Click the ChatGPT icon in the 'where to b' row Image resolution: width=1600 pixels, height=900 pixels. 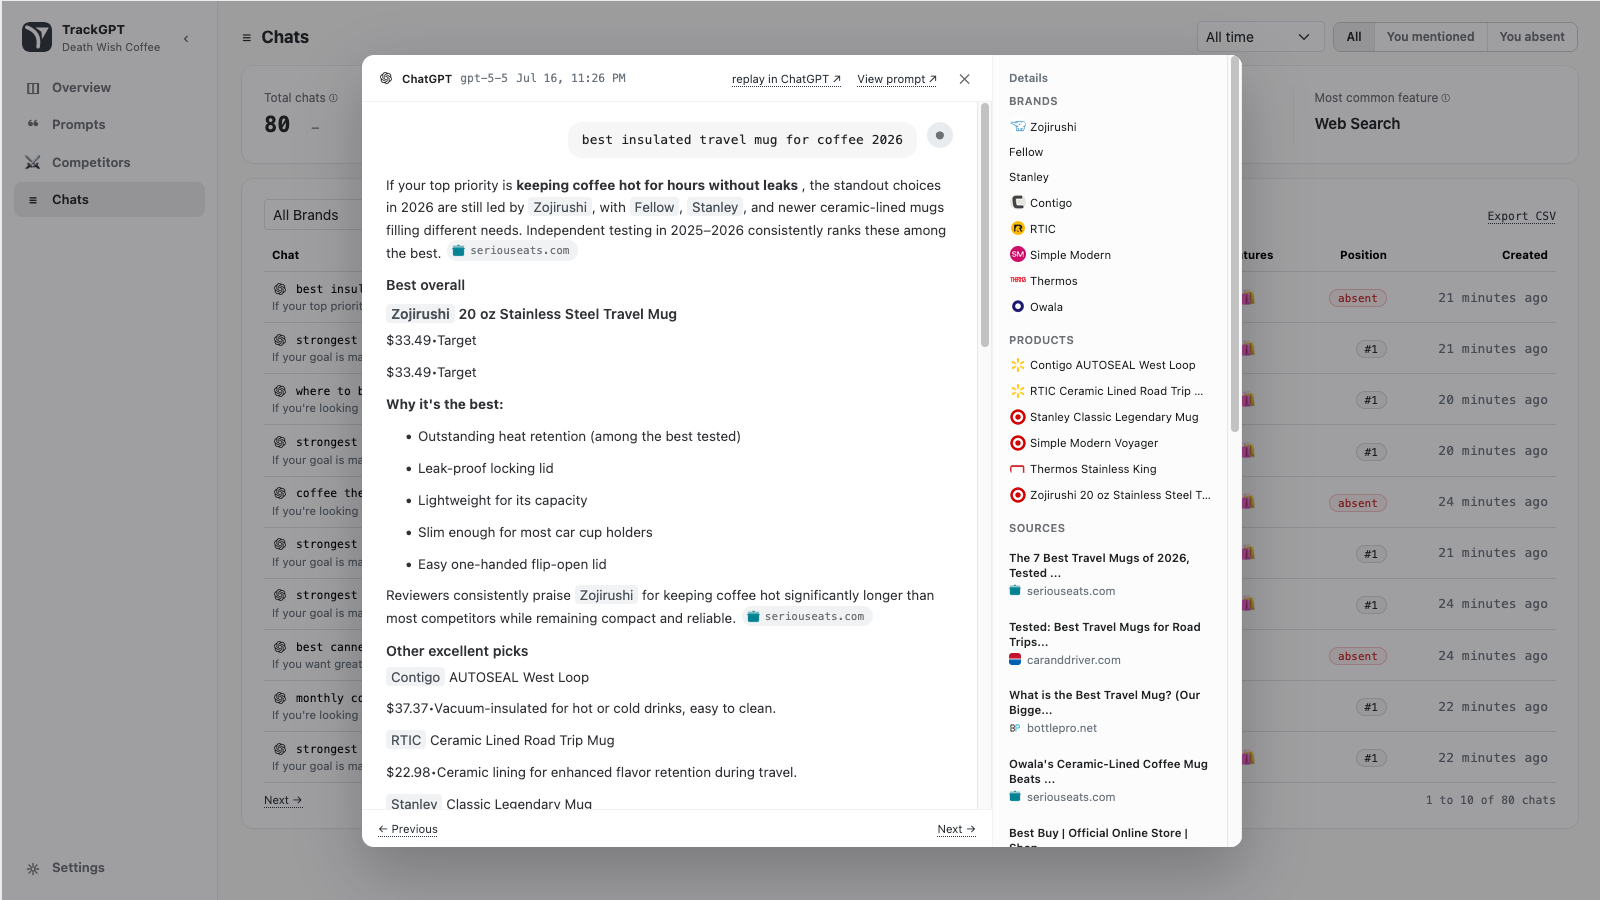click(280, 391)
